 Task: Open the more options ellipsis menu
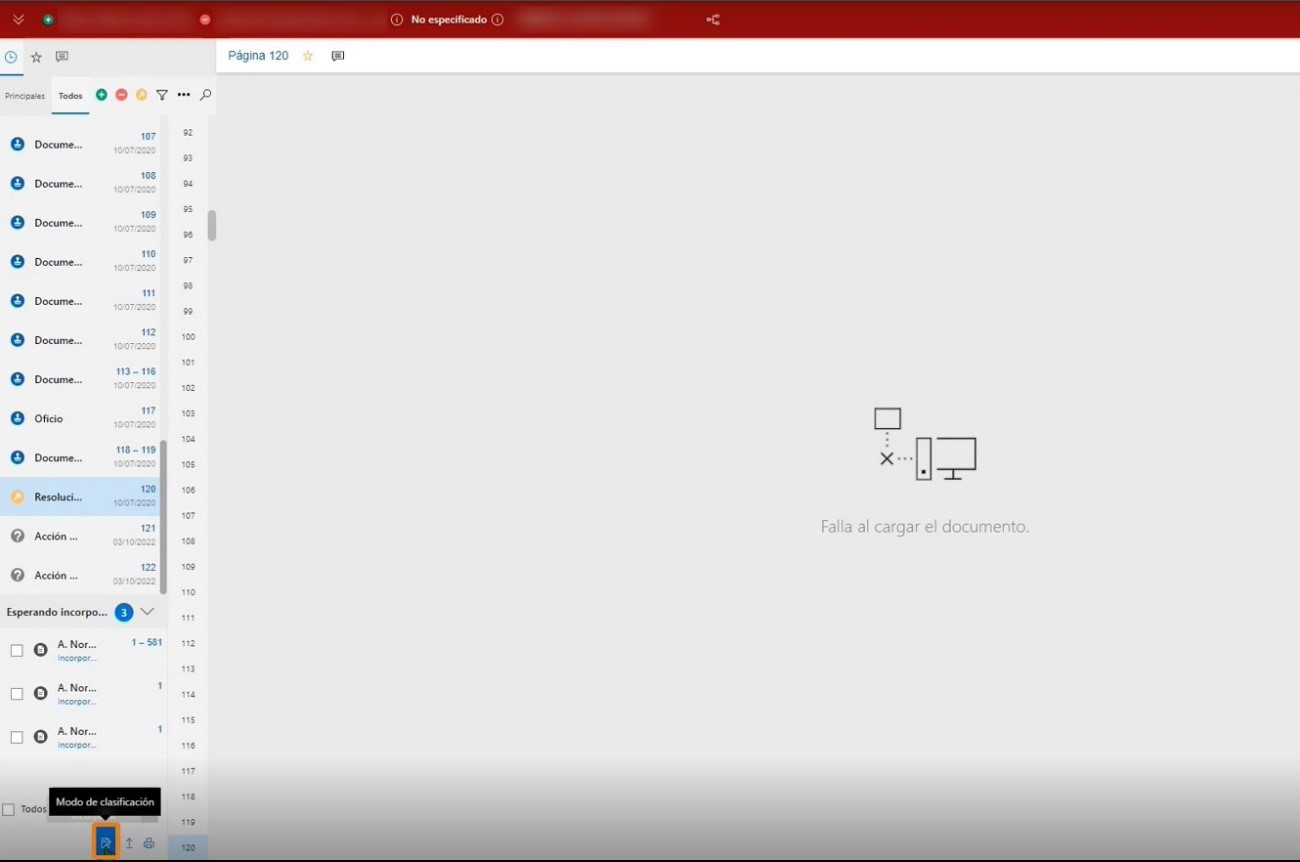coord(183,95)
